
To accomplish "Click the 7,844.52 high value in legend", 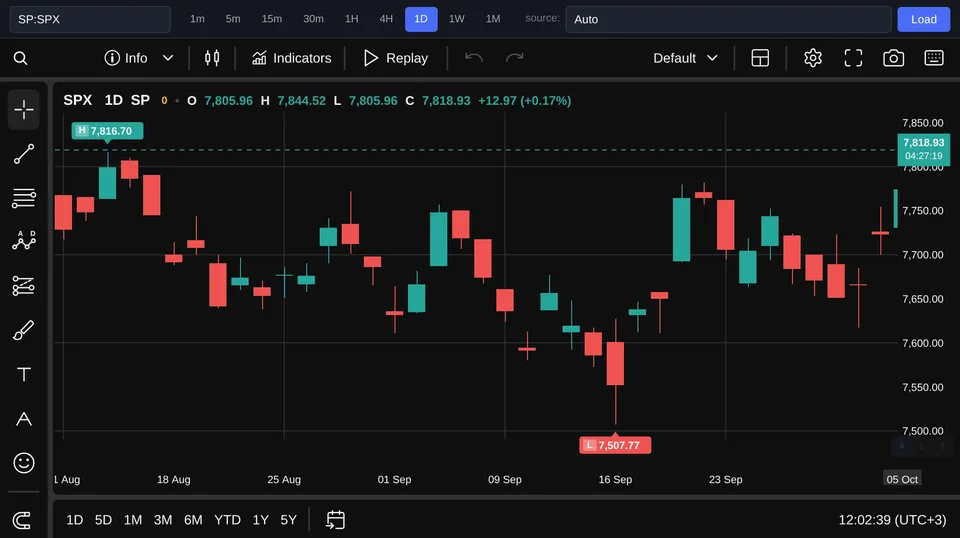I will point(302,100).
